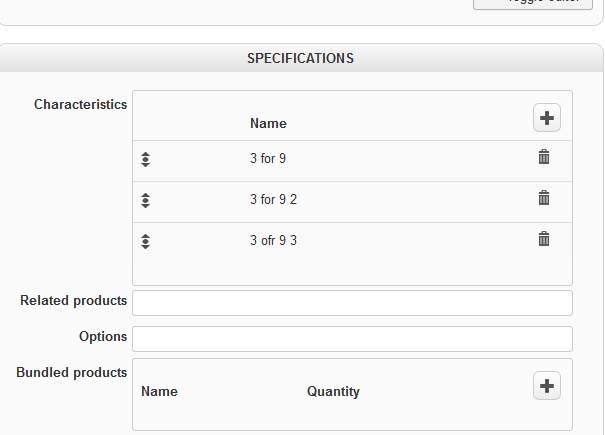Open the "3 for 9 2" characteristic entry
Image resolution: width=605 pixels, height=435 pixels.
(x=273, y=200)
